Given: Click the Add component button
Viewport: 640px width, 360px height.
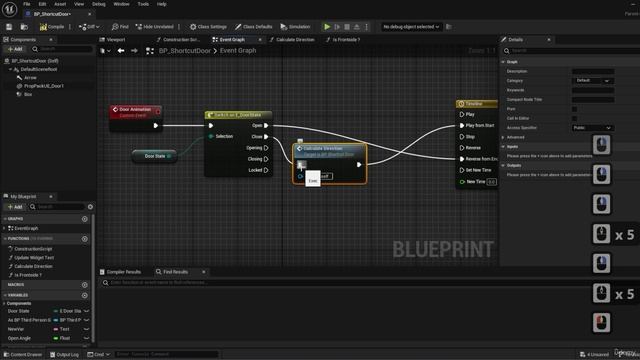Looking at the screenshot, I should 15,49.
